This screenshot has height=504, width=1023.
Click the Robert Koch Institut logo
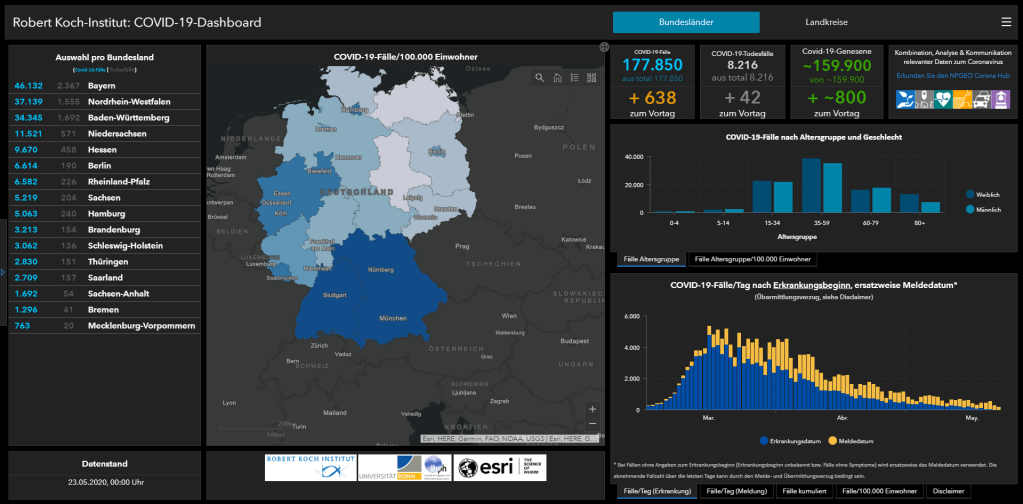[x=309, y=468]
